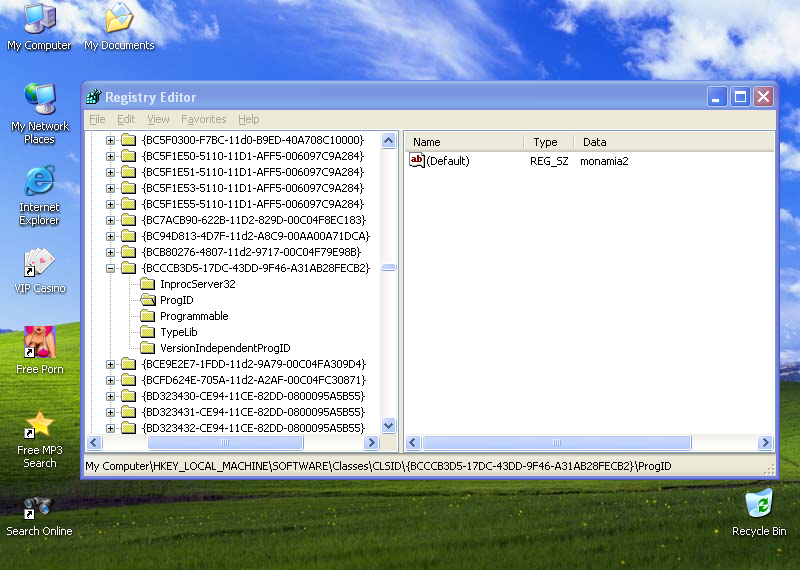Sort values by the Name column header
The image size is (800, 570).
[x=465, y=142]
